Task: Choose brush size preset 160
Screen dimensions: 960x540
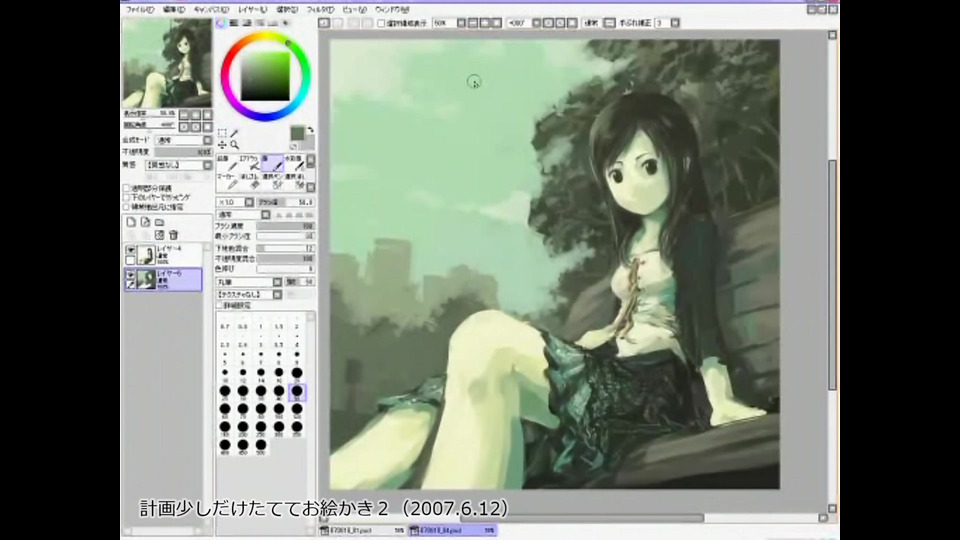Action: (225, 427)
